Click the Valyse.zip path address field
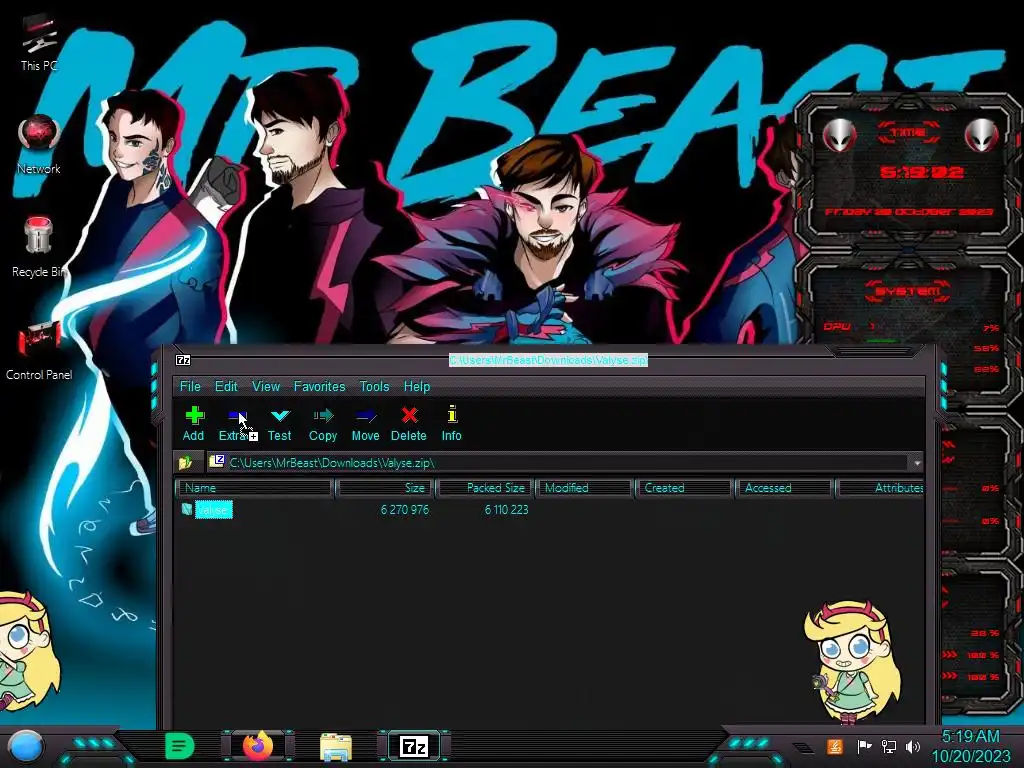This screenshot has width=1024, height=768. coord(558,462)
